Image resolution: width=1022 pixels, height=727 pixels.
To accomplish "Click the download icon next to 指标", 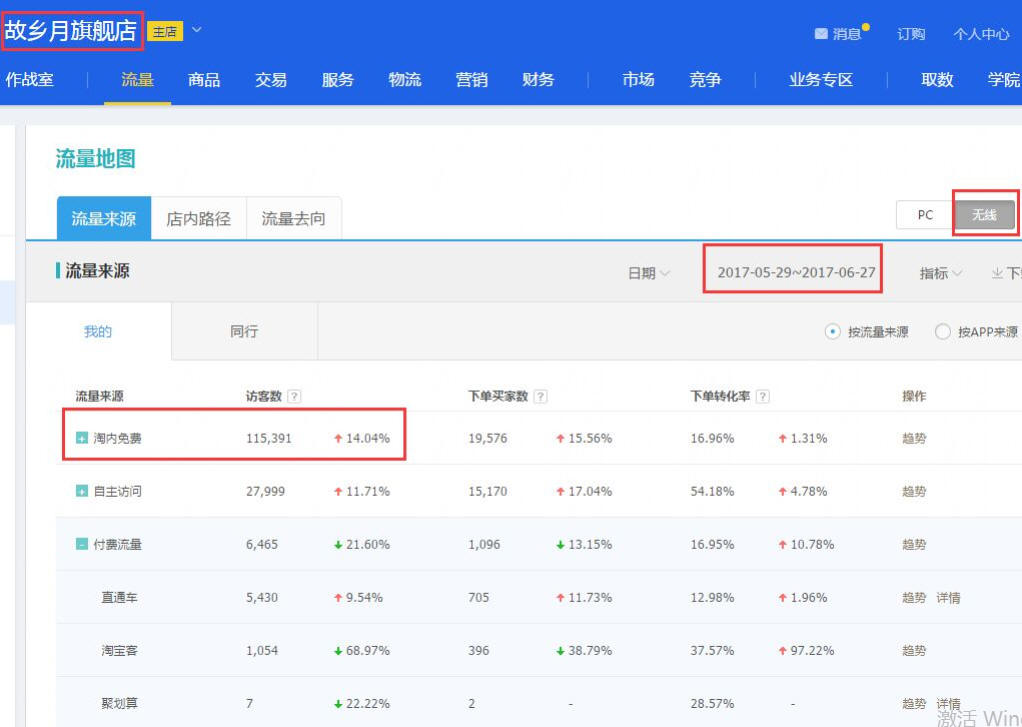I will click(x=997, y=273).
